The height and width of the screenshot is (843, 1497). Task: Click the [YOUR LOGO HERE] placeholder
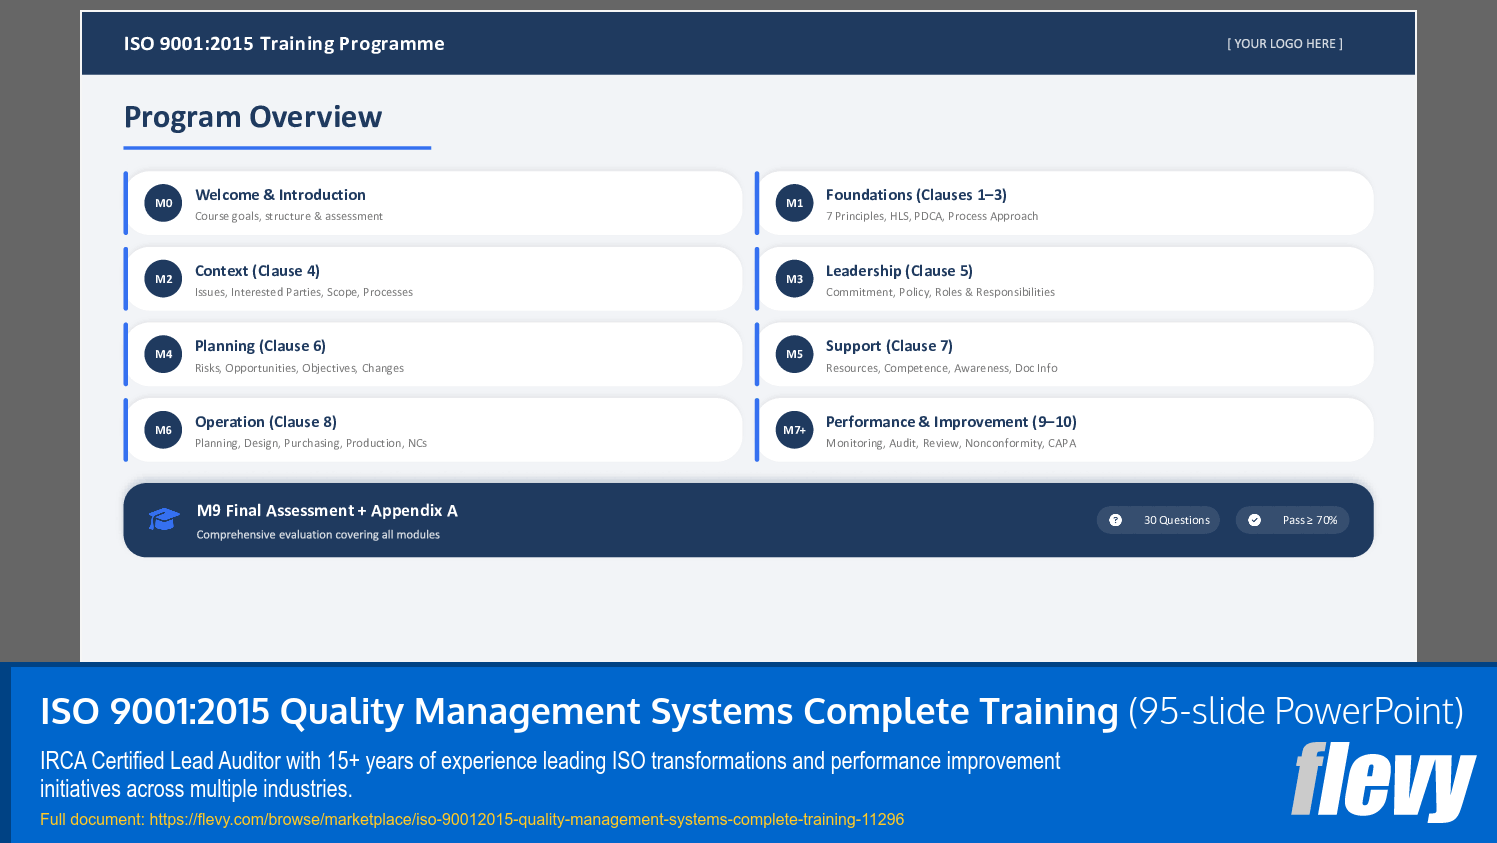click(1284, 43)
